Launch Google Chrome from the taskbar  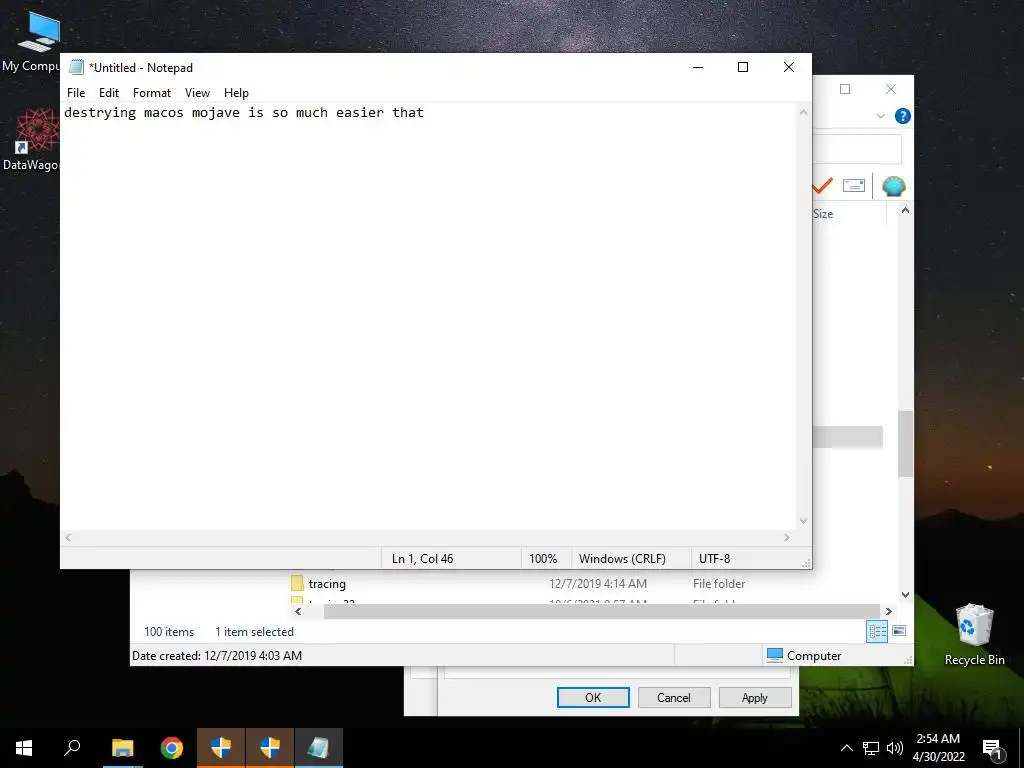tap(172, 748)
